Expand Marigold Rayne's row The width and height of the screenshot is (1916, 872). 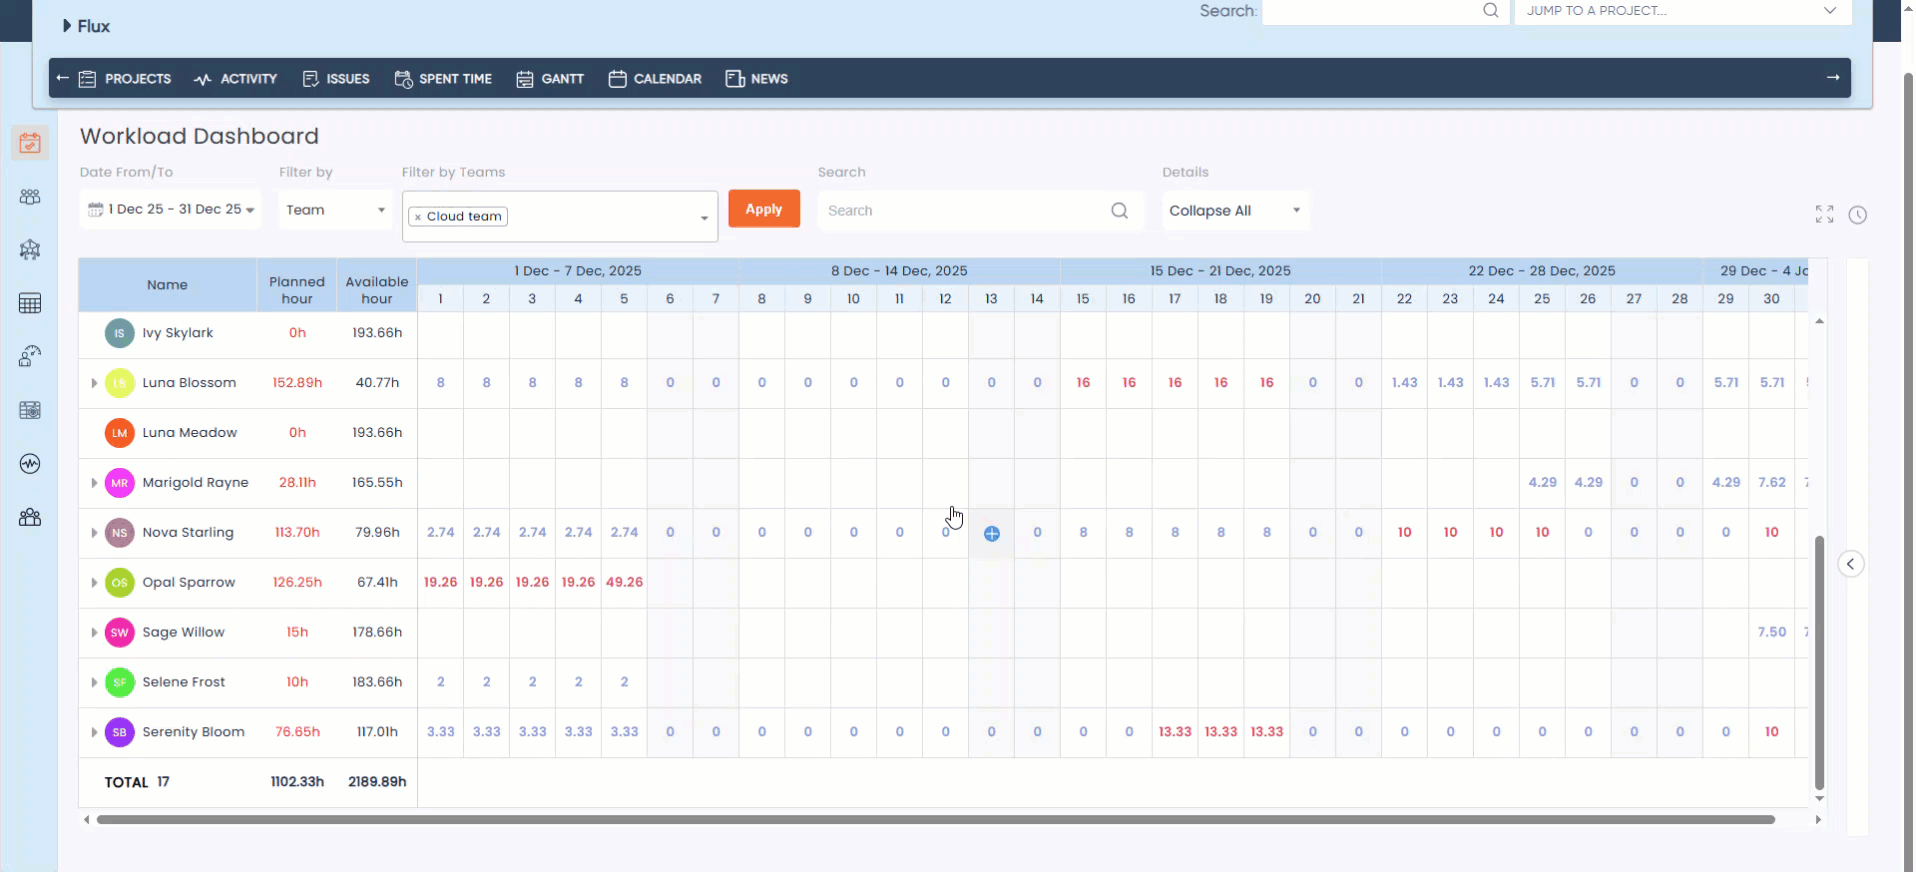94,483
